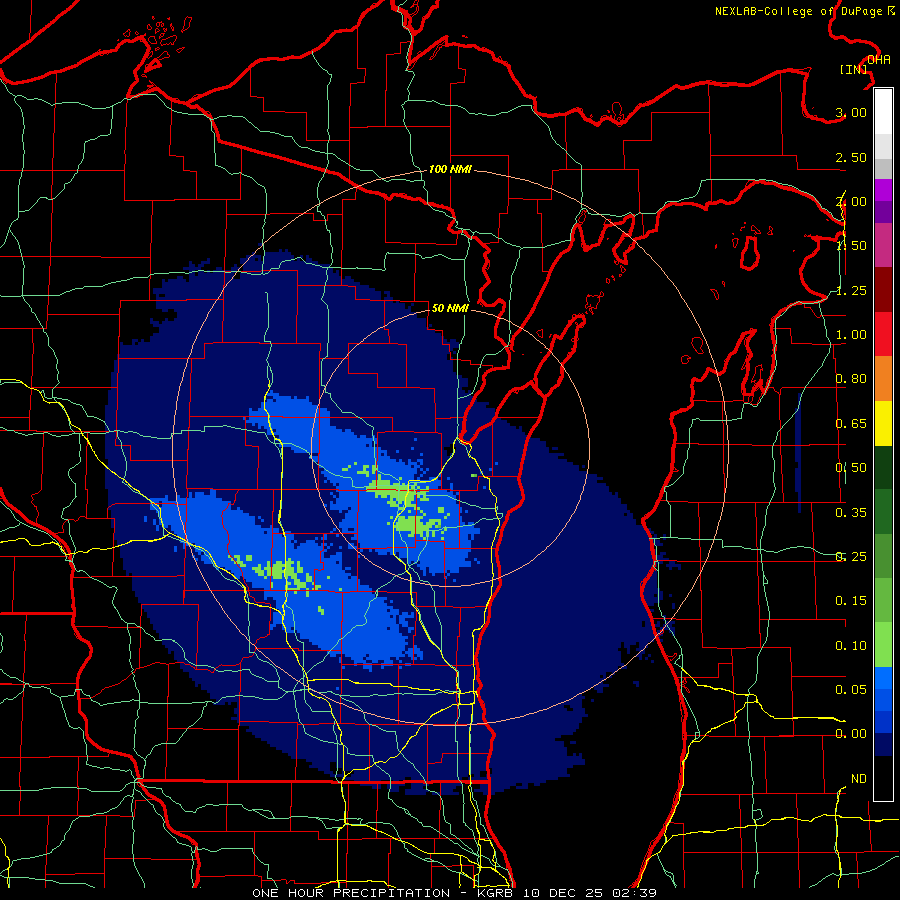Click the 2.50 legend value
The width and height of the screenshot is (900, 900).
(x=851, y=157)
